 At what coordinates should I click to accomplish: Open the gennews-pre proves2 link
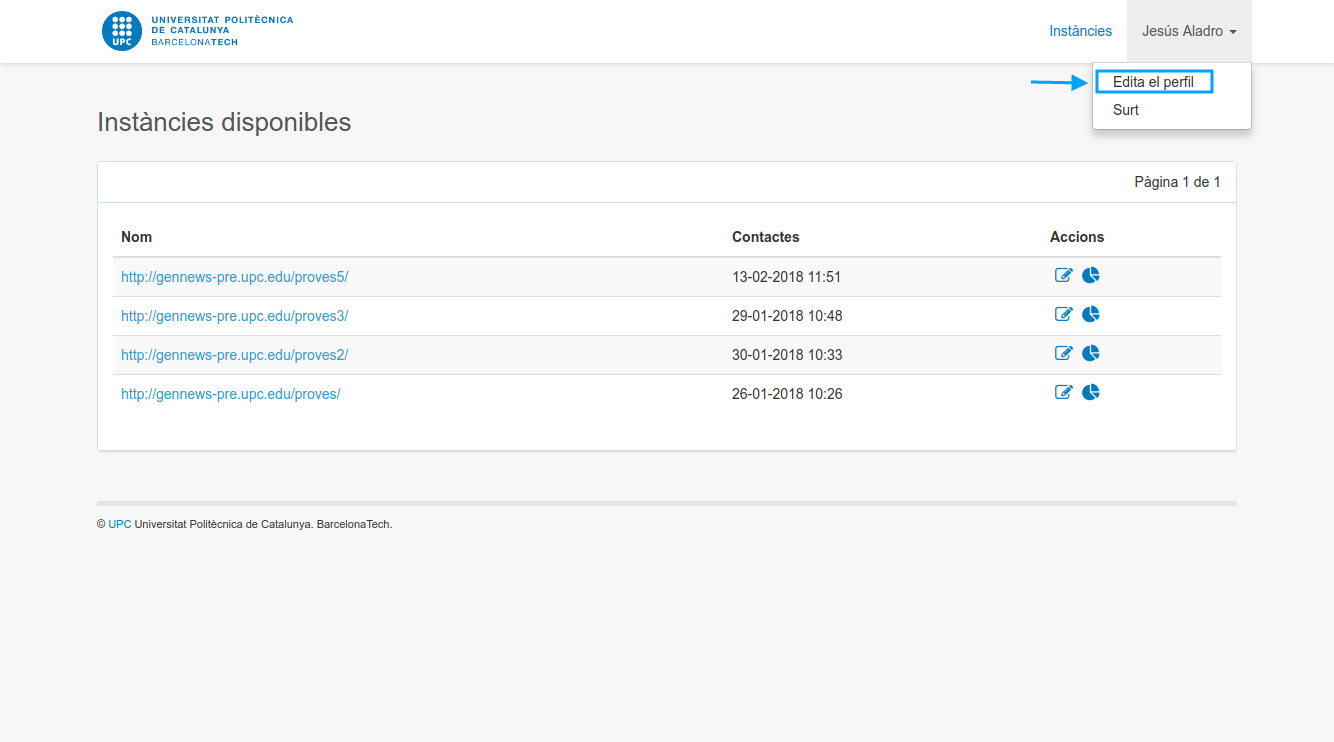click(234, 355)
